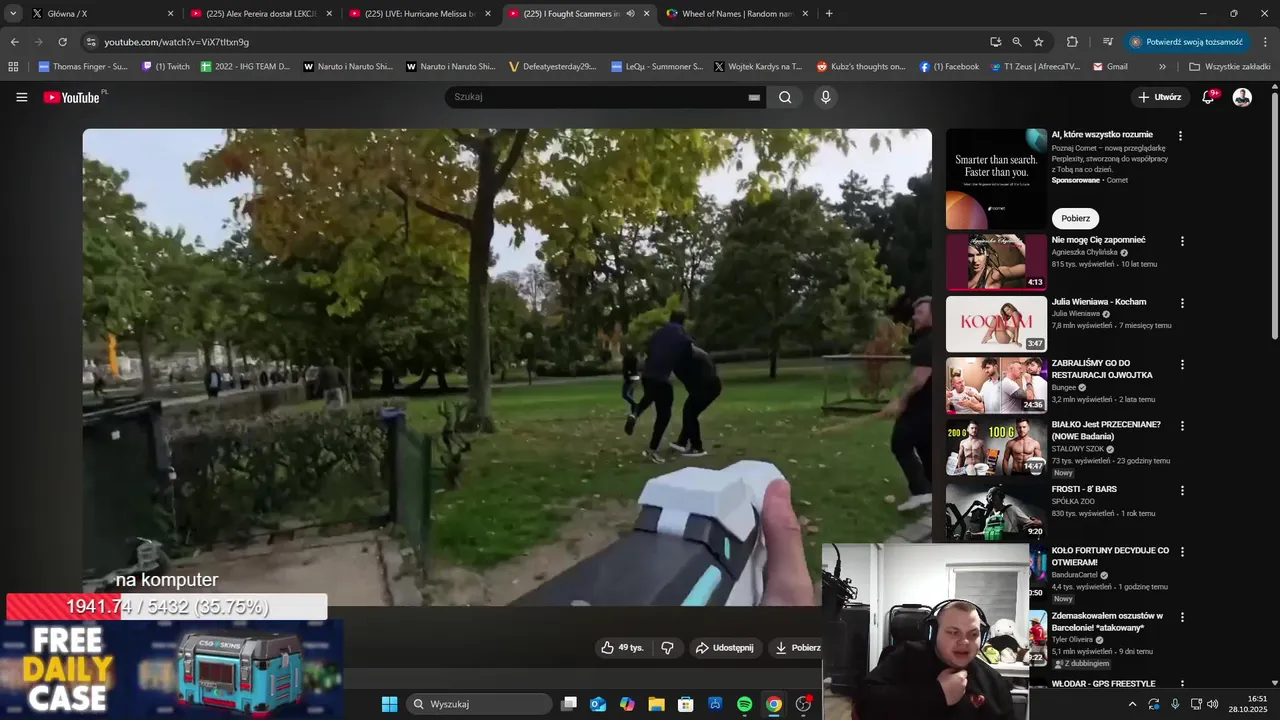Open options for 'Nie mogę Cię zapomnieć' video

click(1181, 241)
